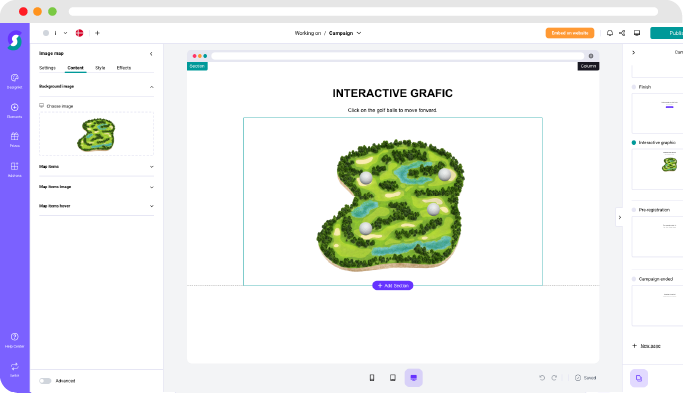The height and width of the screenshot is (393, 683).
Task: Click the share icon in top bar
Action: coord(622,33)
